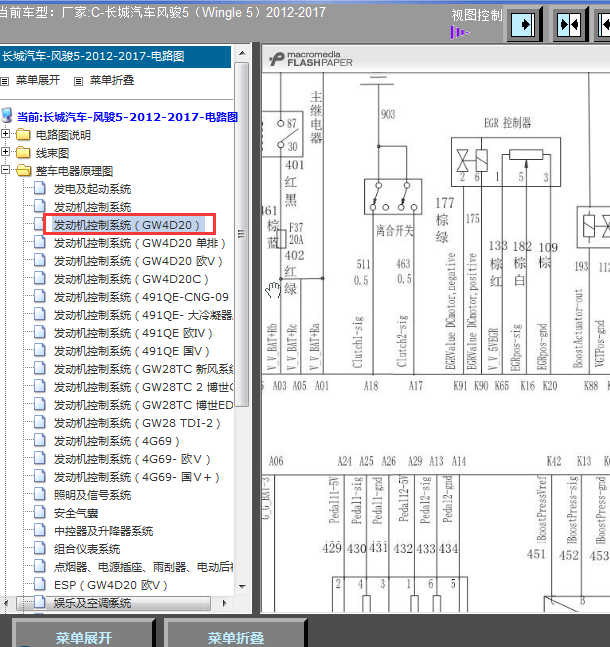Click the FlashPaper logo icon

click(x=277, y=59)
